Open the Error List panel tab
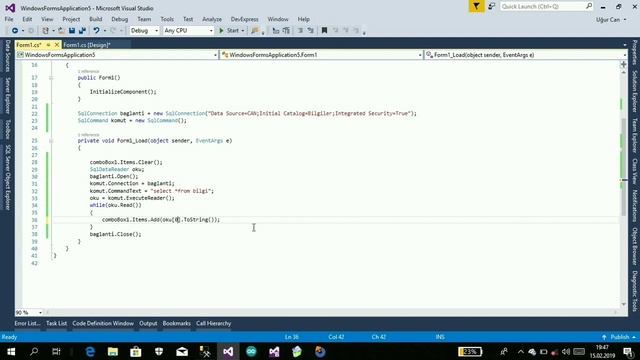 (27, 323)
